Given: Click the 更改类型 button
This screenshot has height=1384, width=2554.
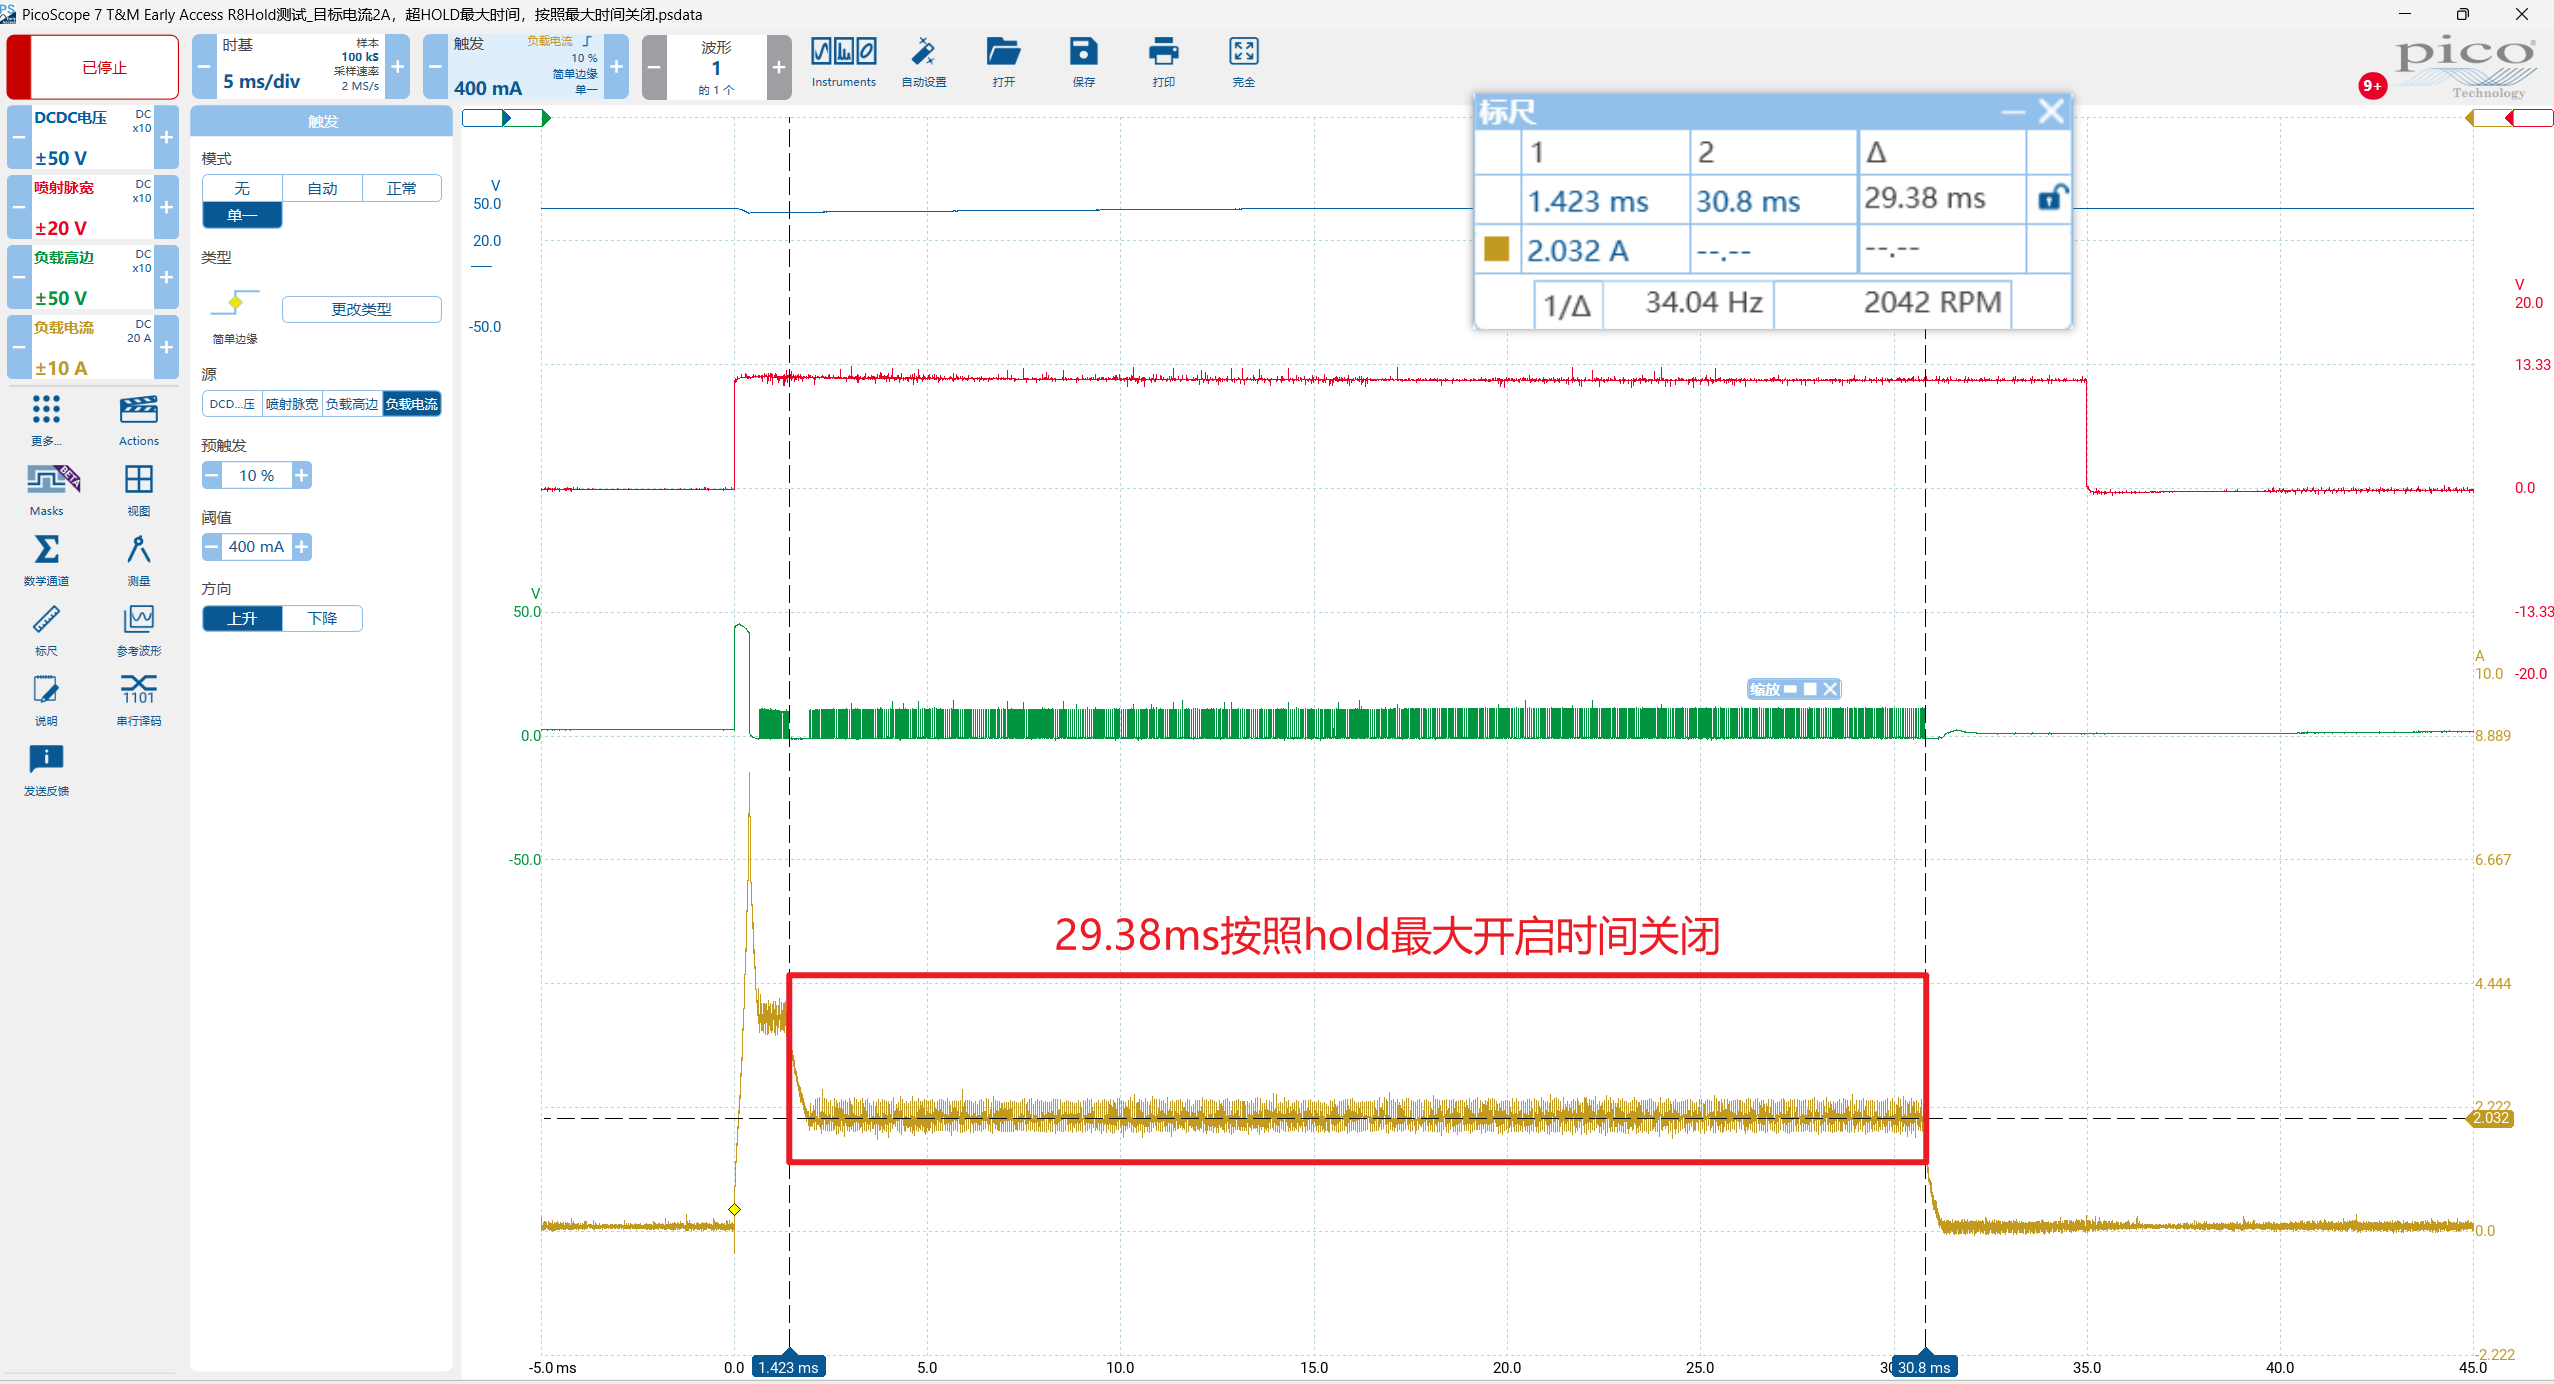Looking at the screenshot, I should tap(362, 309).
